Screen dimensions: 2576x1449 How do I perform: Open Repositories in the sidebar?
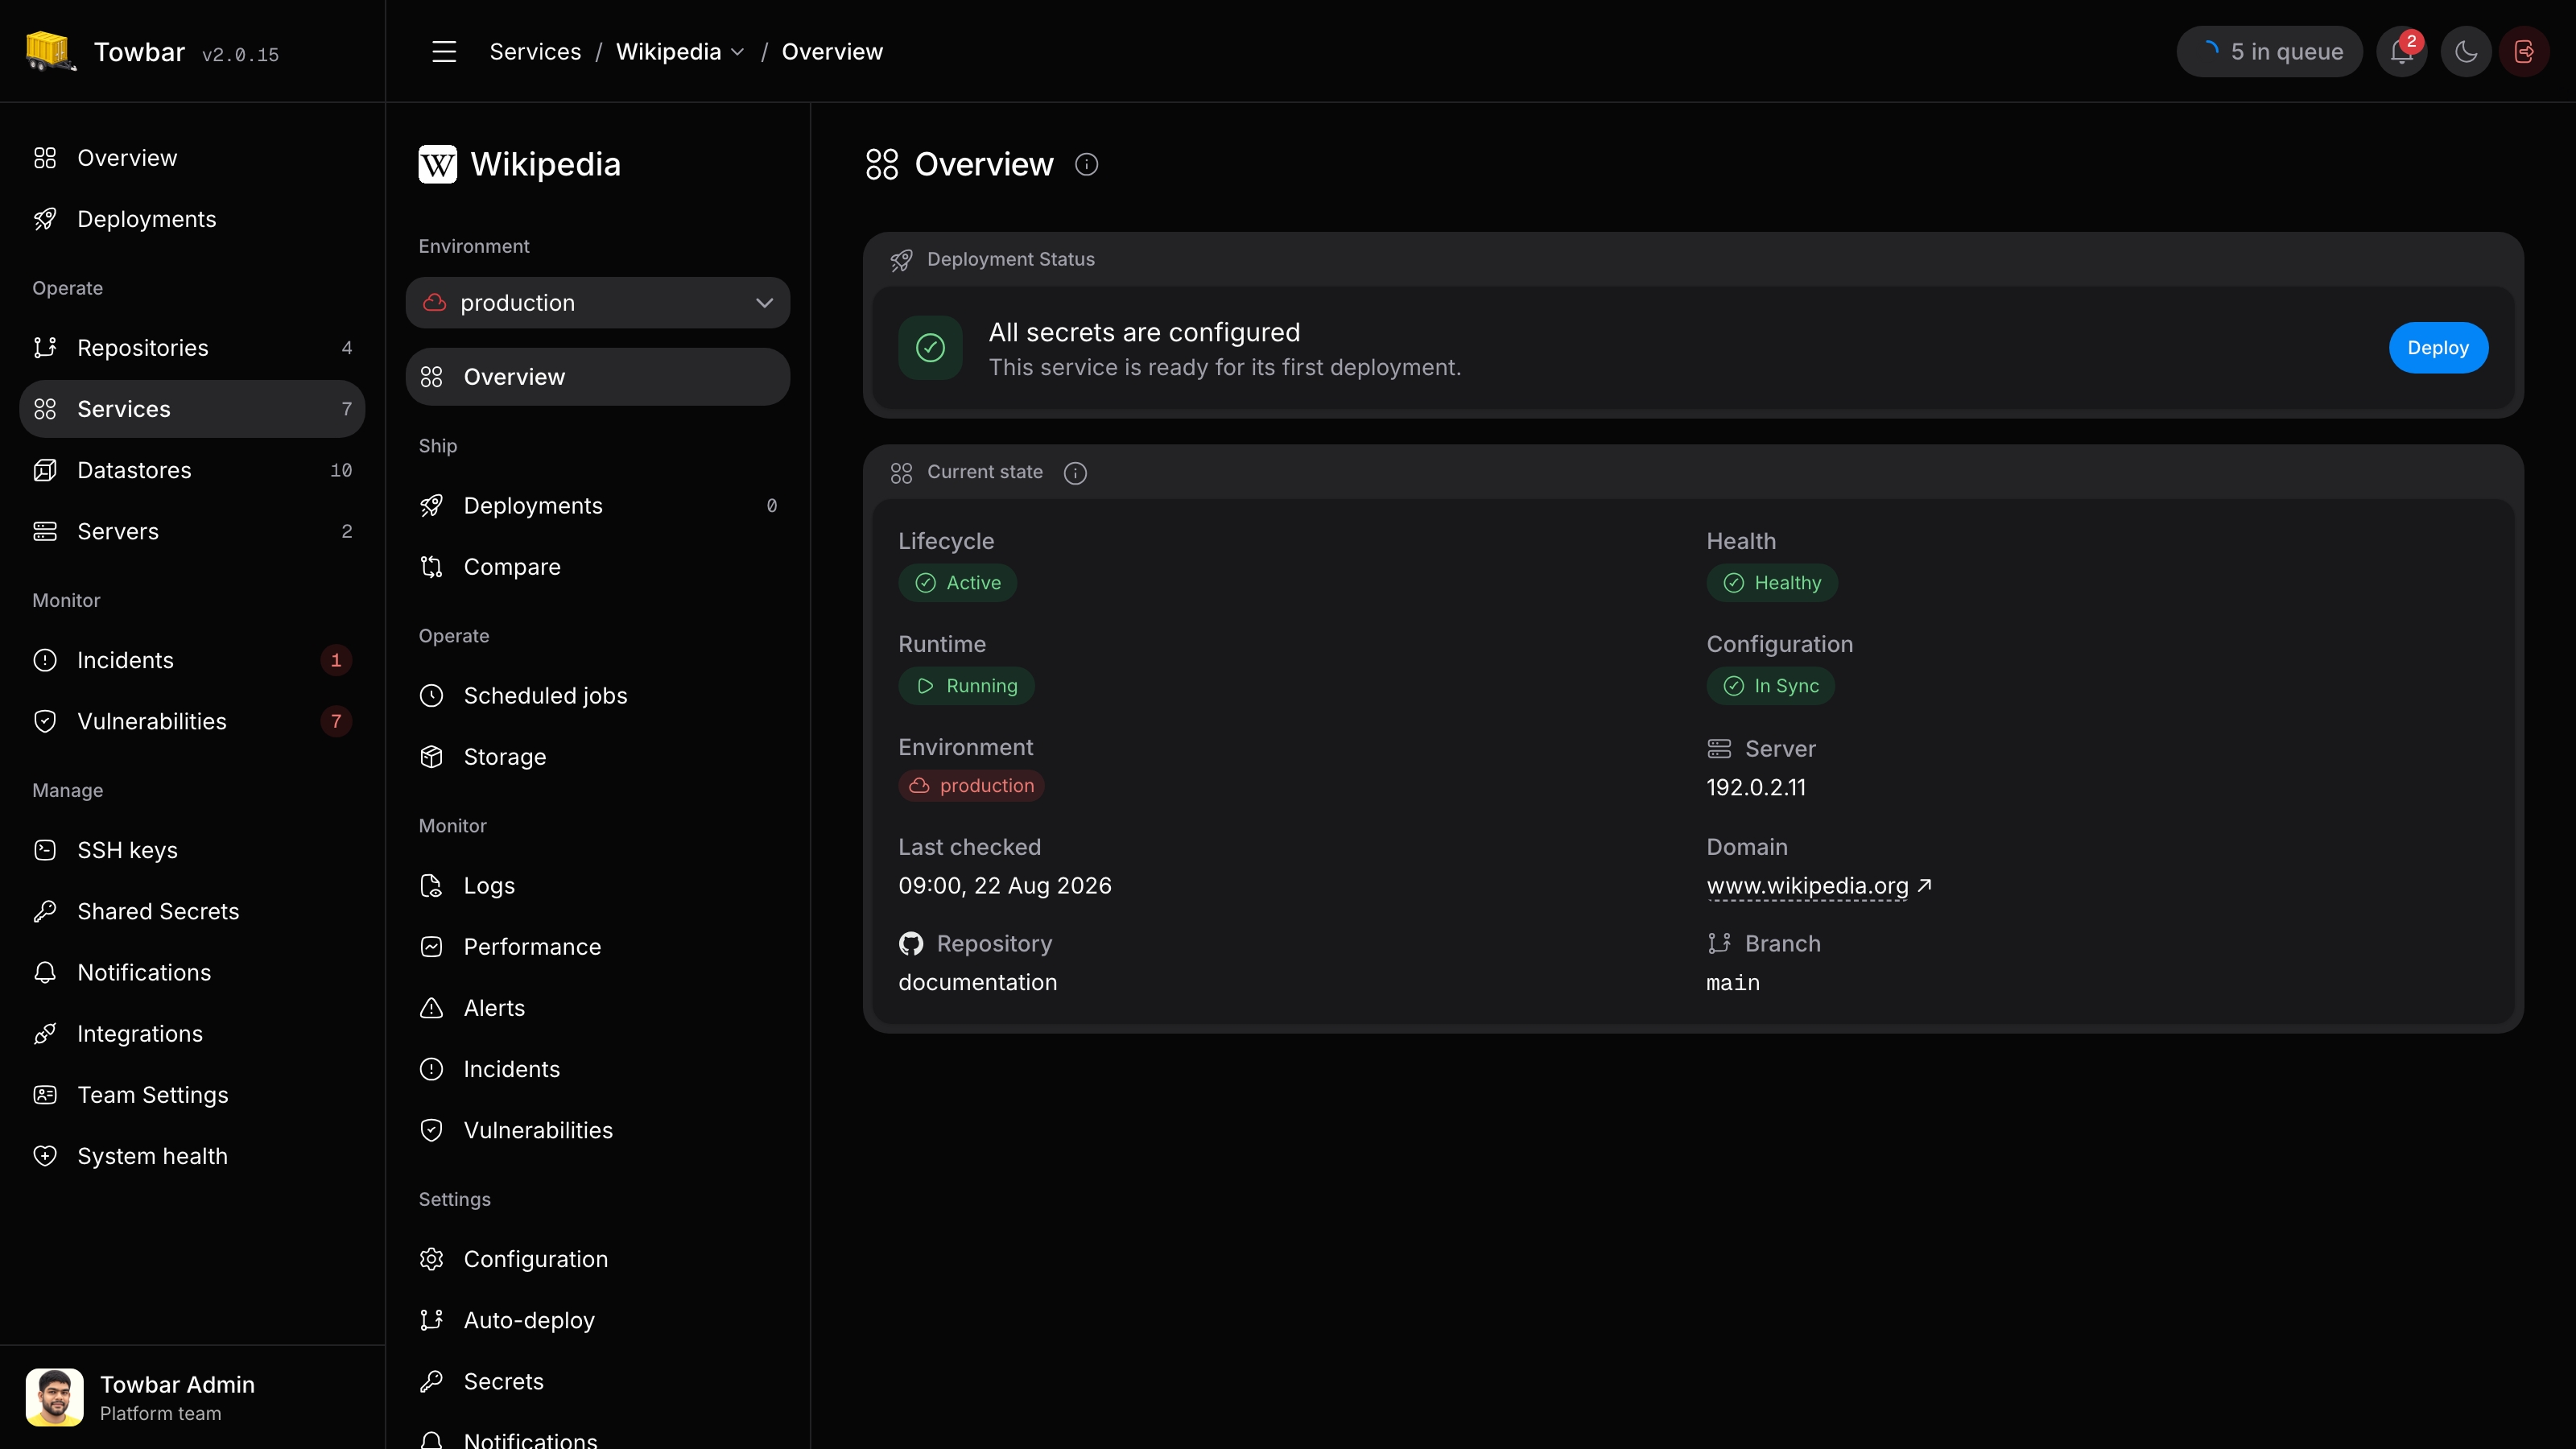point(192,348)
